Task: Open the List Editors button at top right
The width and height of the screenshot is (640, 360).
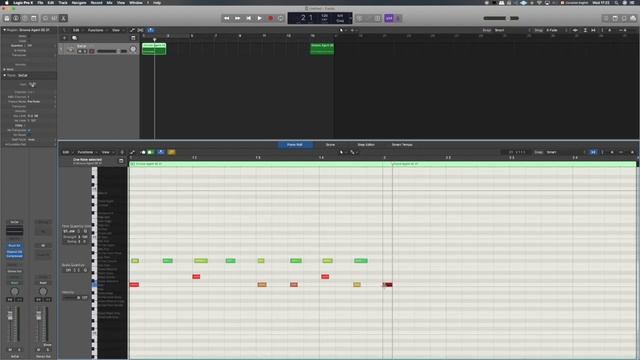Action: coord(606,18)
